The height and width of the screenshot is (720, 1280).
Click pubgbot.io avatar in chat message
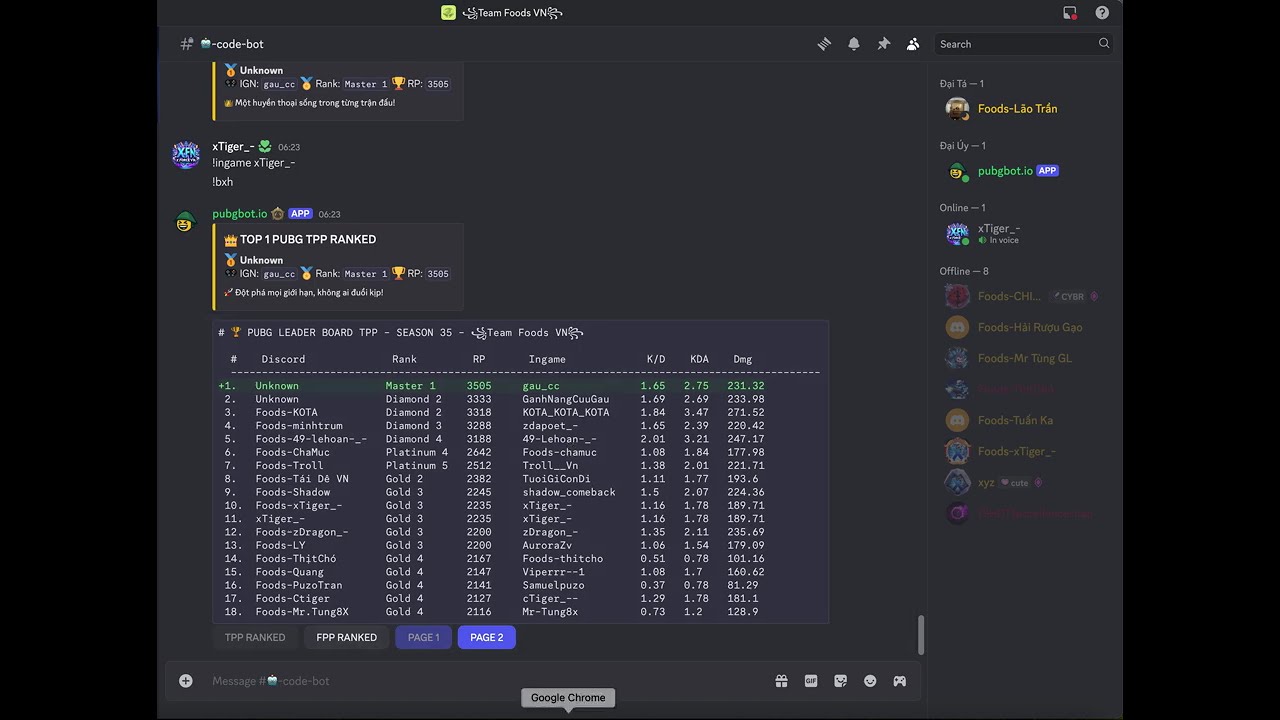(x=186, y=222)
